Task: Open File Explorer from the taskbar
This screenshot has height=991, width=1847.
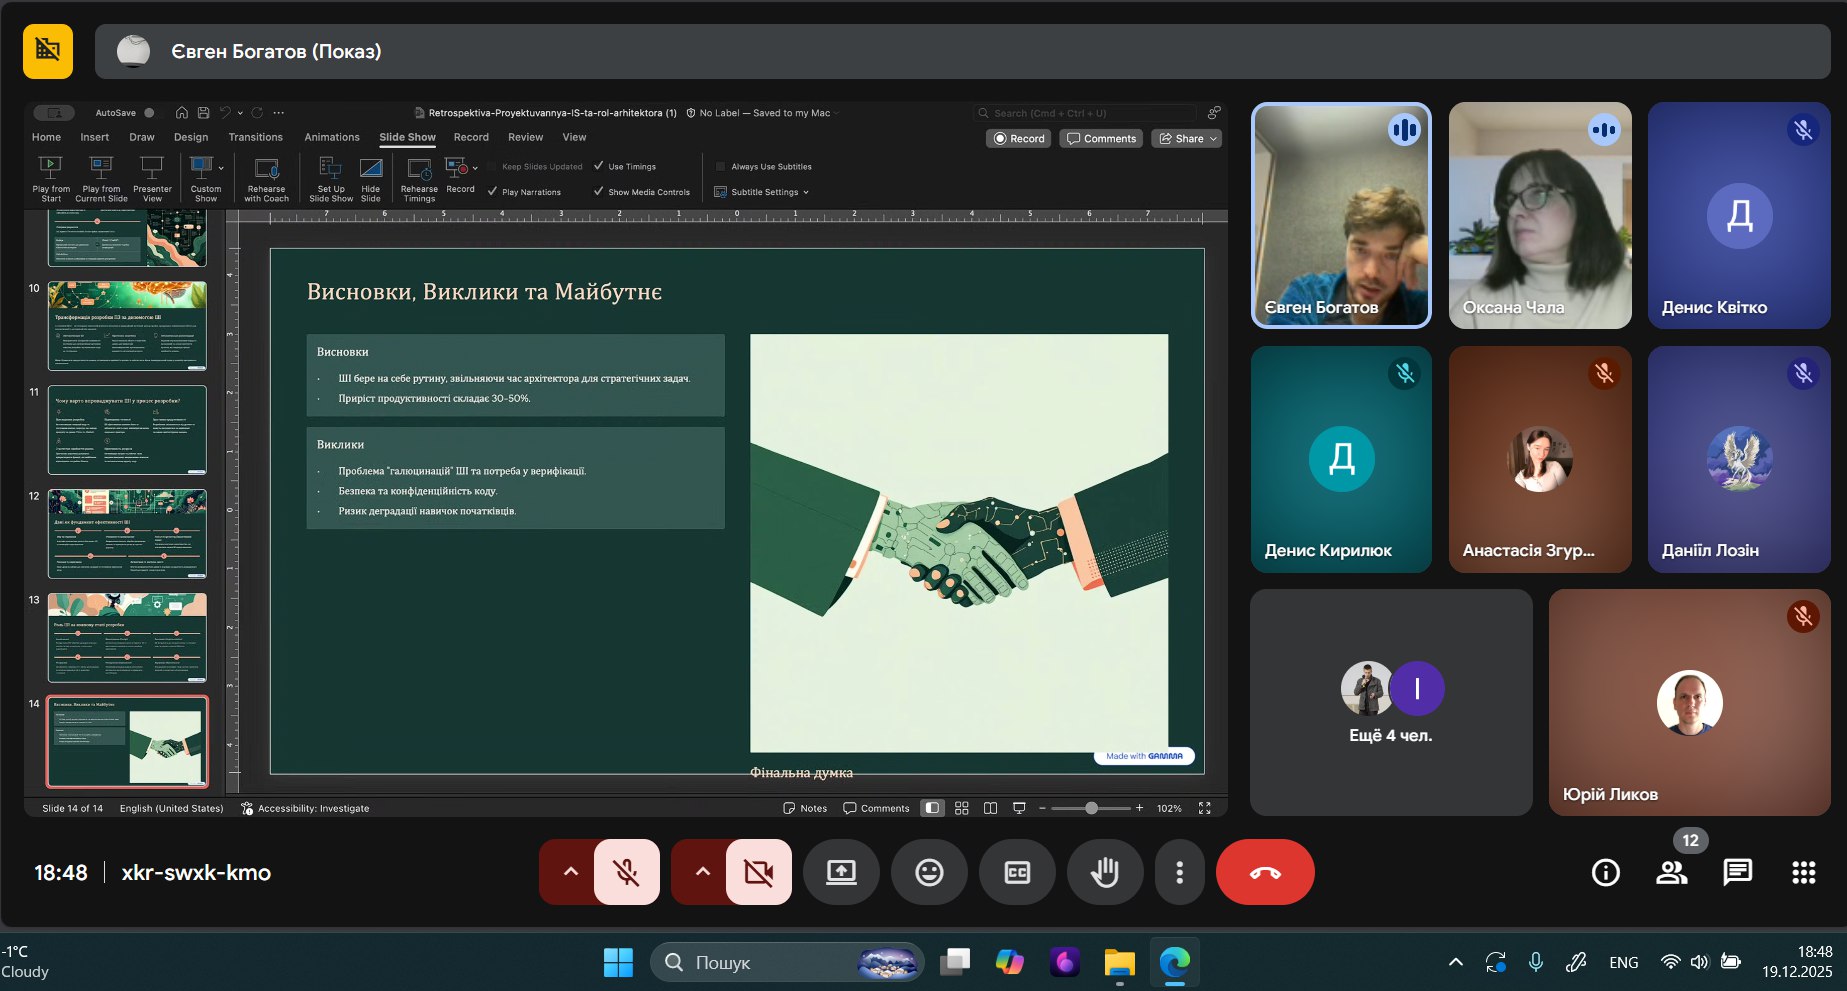Action: (1119, 962)
